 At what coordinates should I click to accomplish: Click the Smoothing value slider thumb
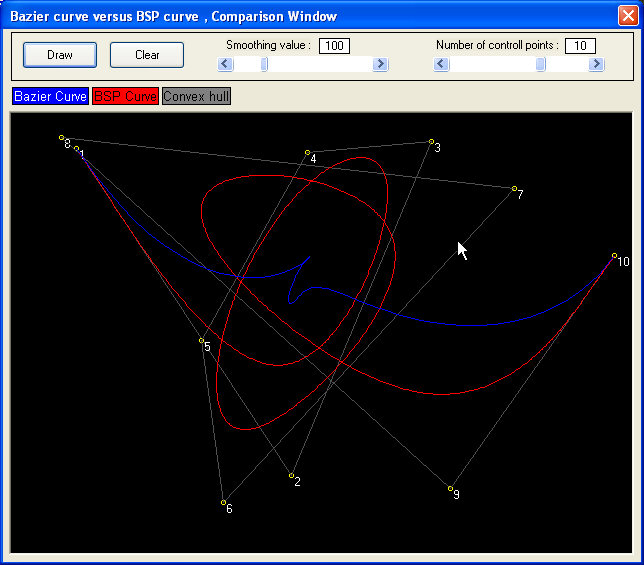pyautogui.click(x=264, y=64)
